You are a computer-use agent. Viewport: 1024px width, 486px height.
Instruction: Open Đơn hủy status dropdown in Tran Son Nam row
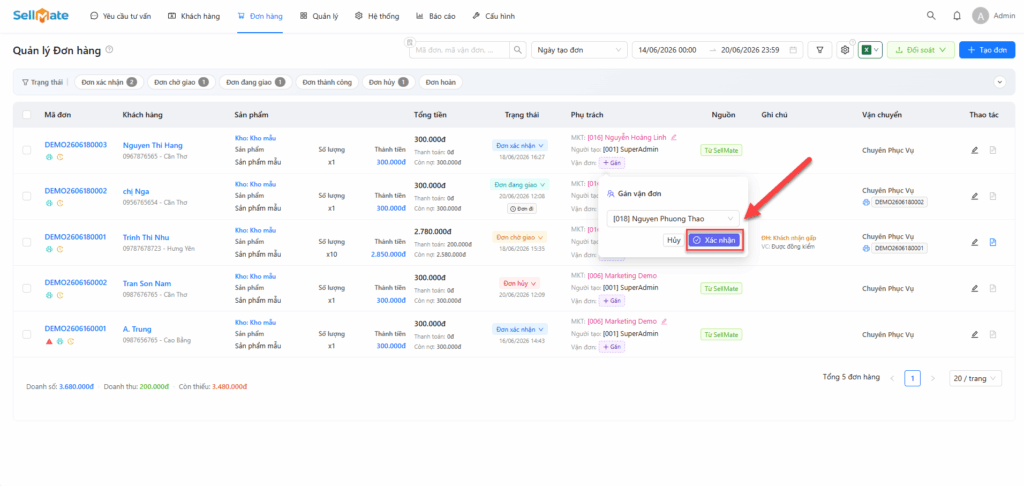pyautogui.click(x=520, y=283)
